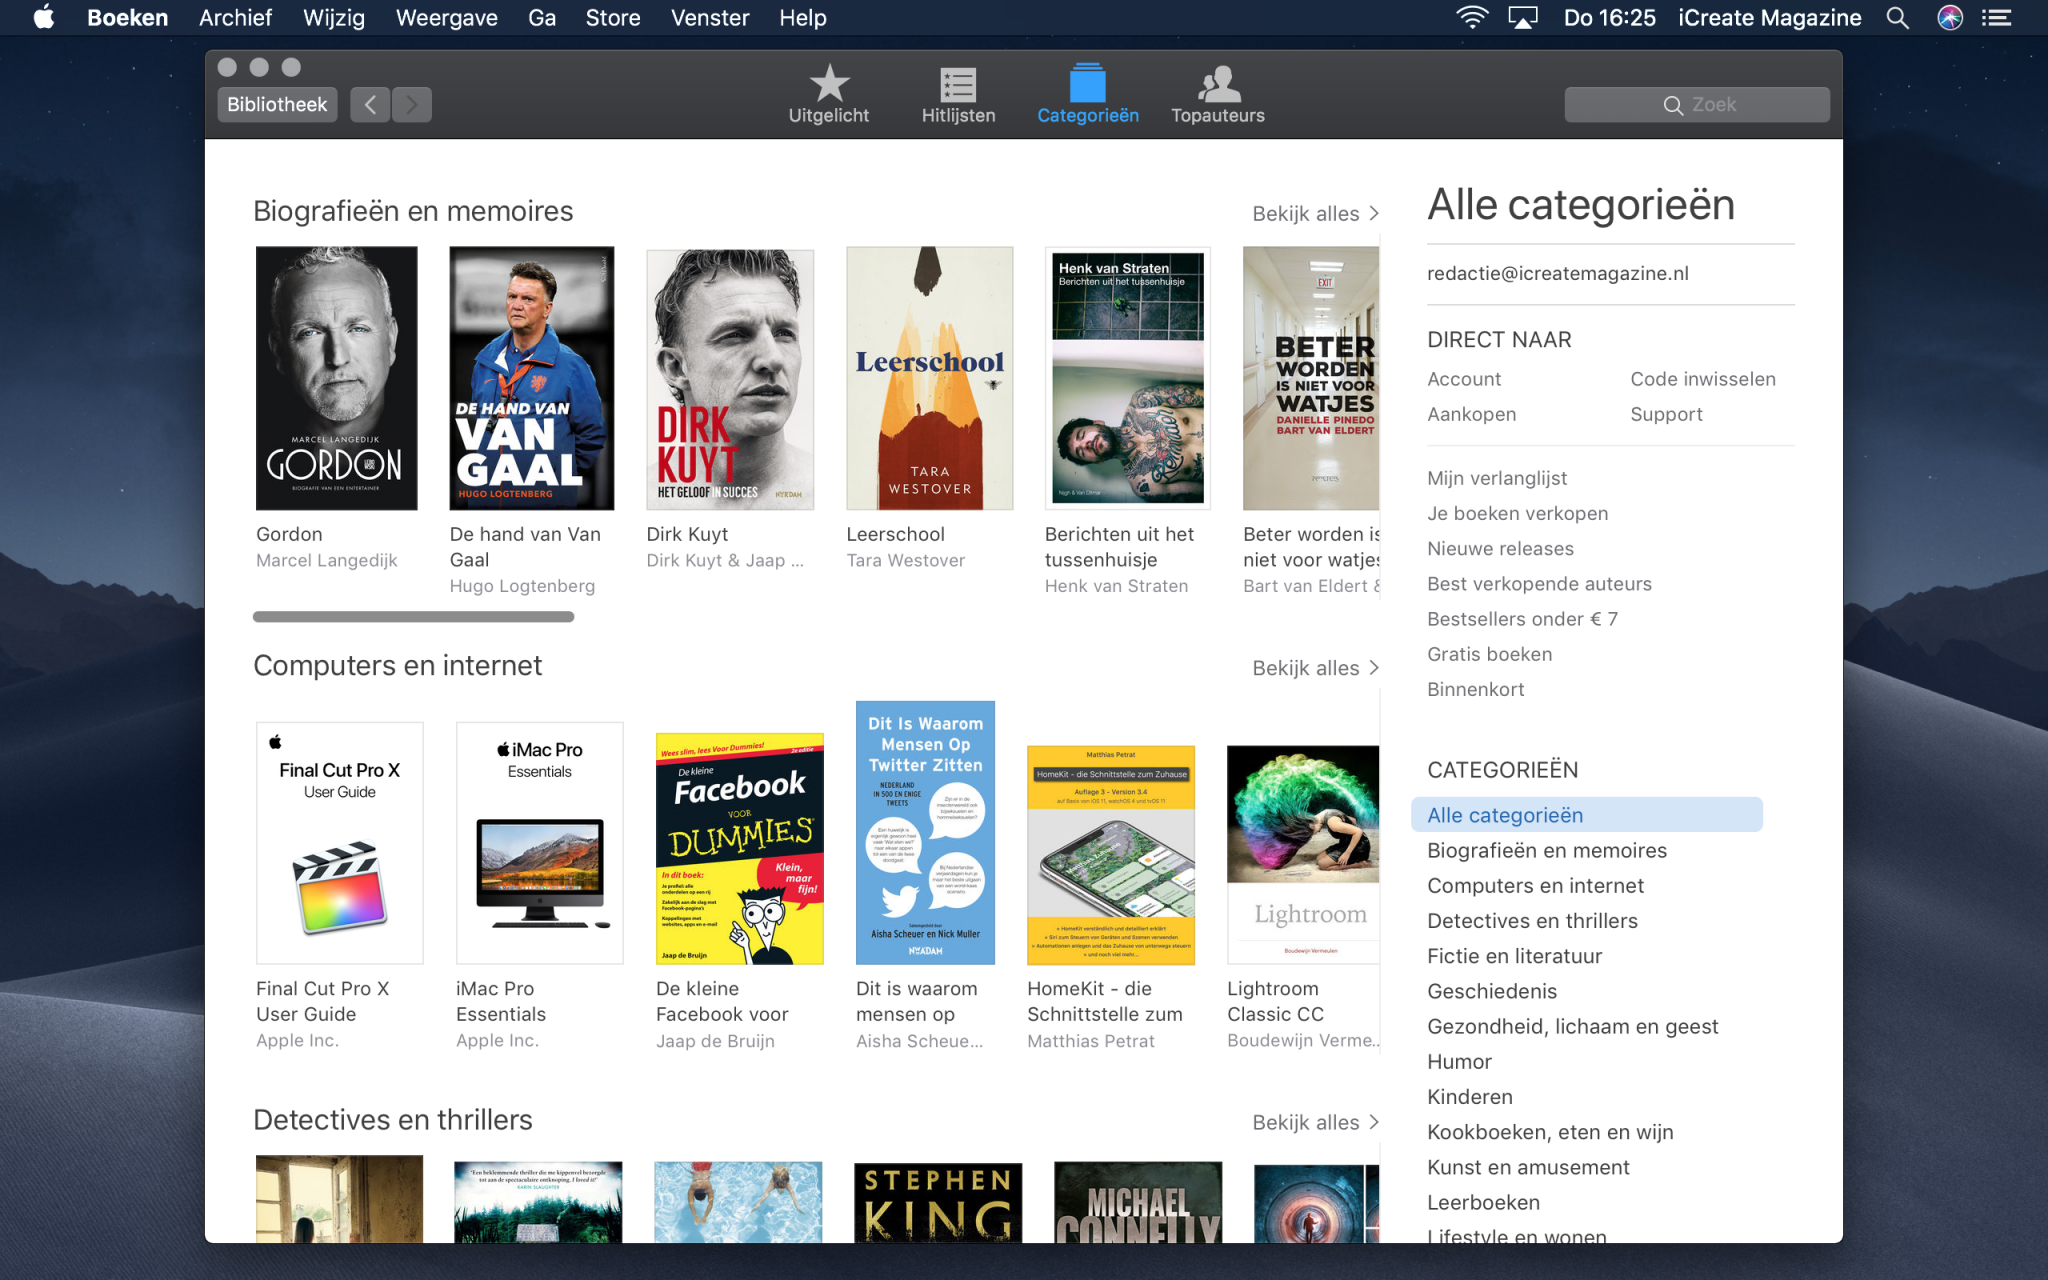Open Notification Center list icon
Image resolution: width=2048 pixels, height=1280 pixels.
tap(1996, 18)
